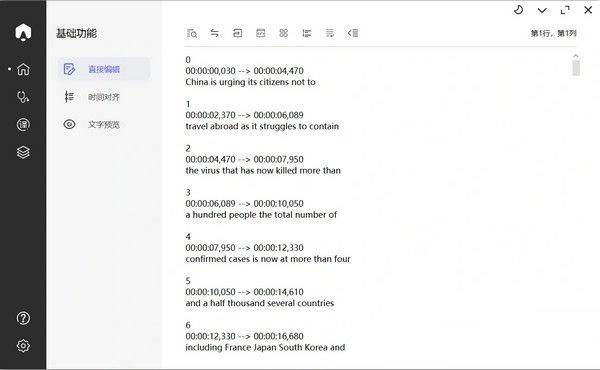
Task: Click timestamp '00:00:02,370 --> 00:00:06,089'
Action: (245, 115)
